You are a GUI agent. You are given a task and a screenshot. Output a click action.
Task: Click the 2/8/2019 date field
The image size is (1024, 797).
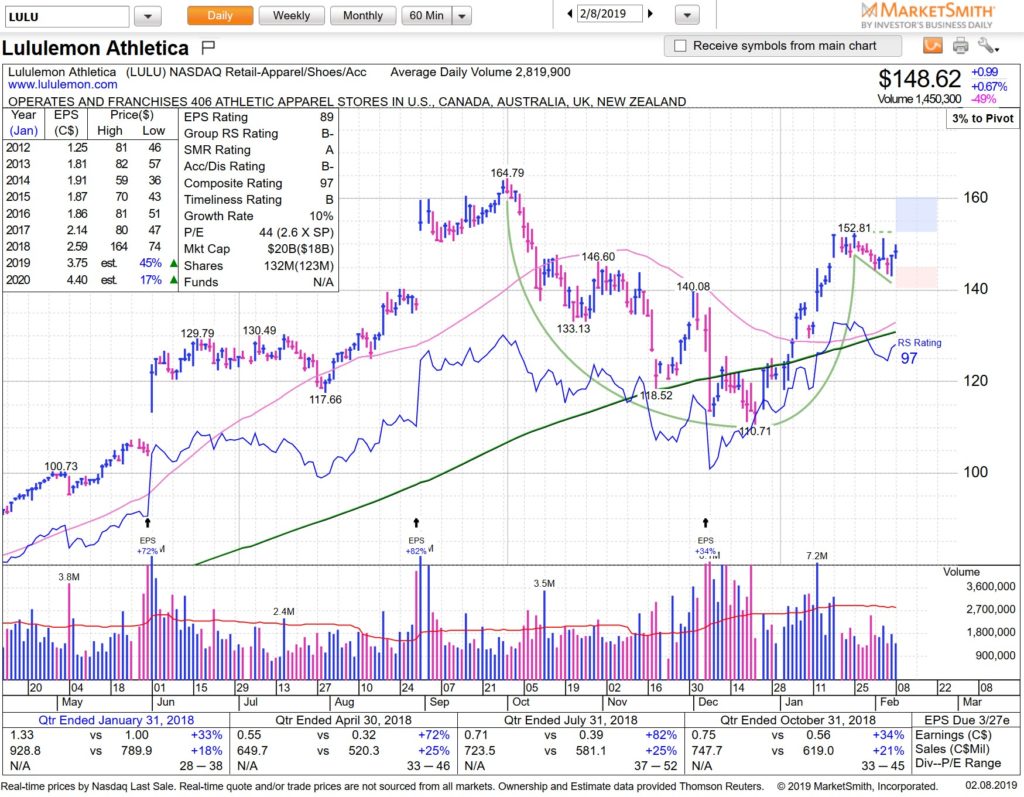610,14
